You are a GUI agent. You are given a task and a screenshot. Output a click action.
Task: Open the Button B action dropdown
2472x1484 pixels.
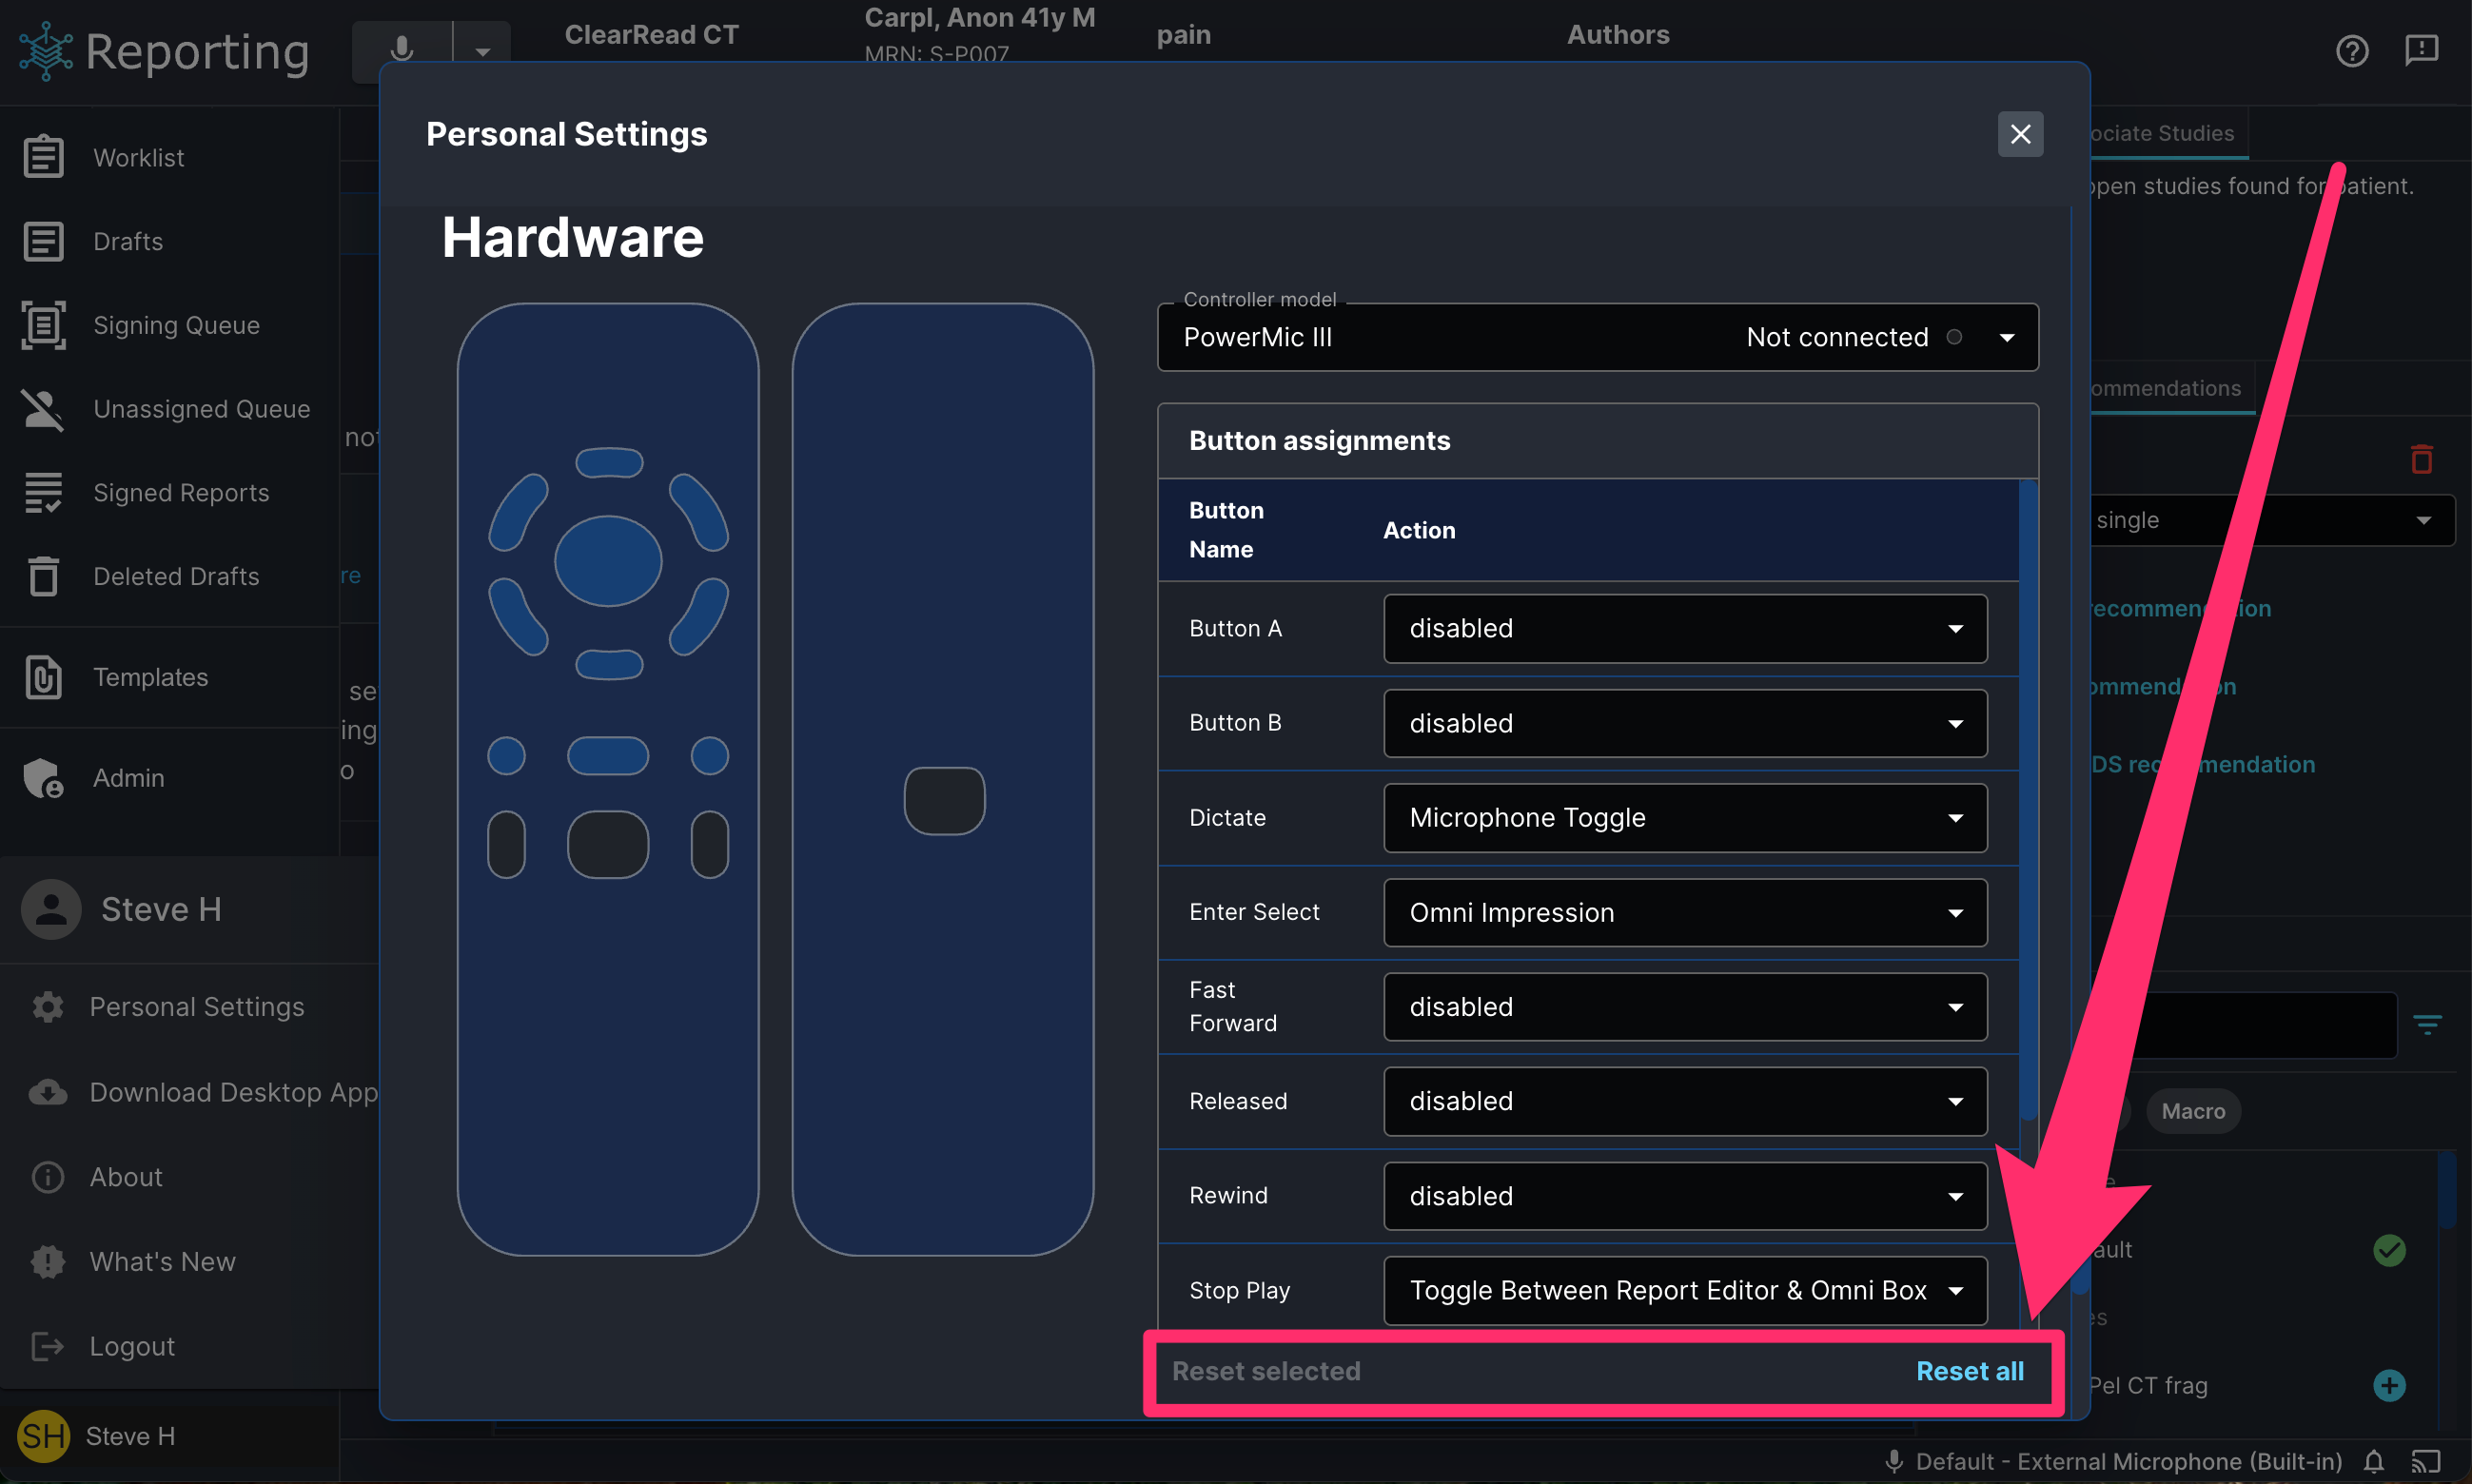1684,723
